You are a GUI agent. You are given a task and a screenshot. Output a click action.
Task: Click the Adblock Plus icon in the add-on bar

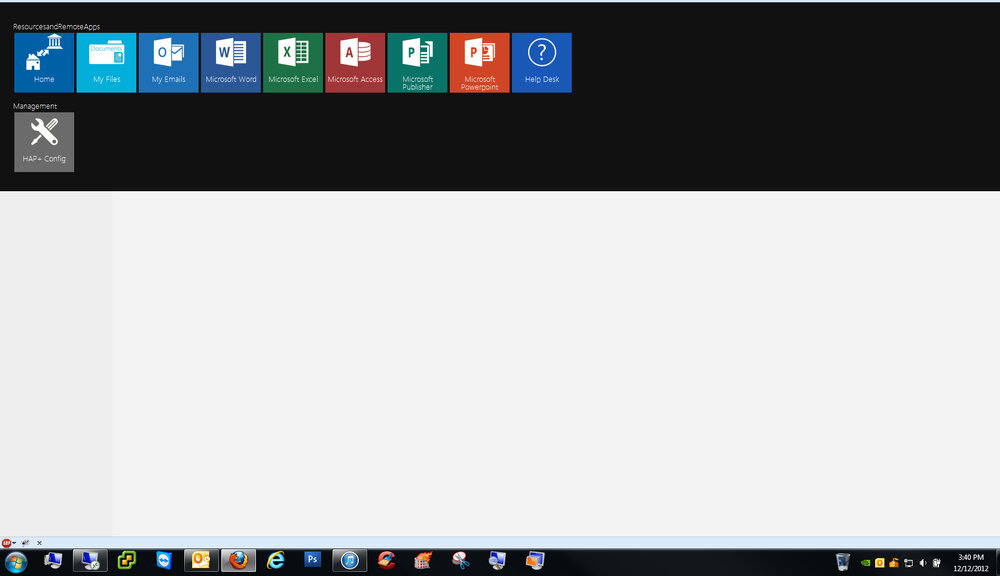click(x=6, y=543)
